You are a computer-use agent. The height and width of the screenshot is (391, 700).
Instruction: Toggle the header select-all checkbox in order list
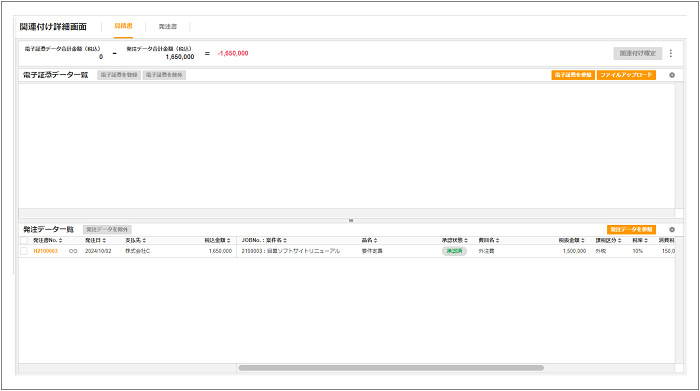pyautogui.click(x=24, y=241)
